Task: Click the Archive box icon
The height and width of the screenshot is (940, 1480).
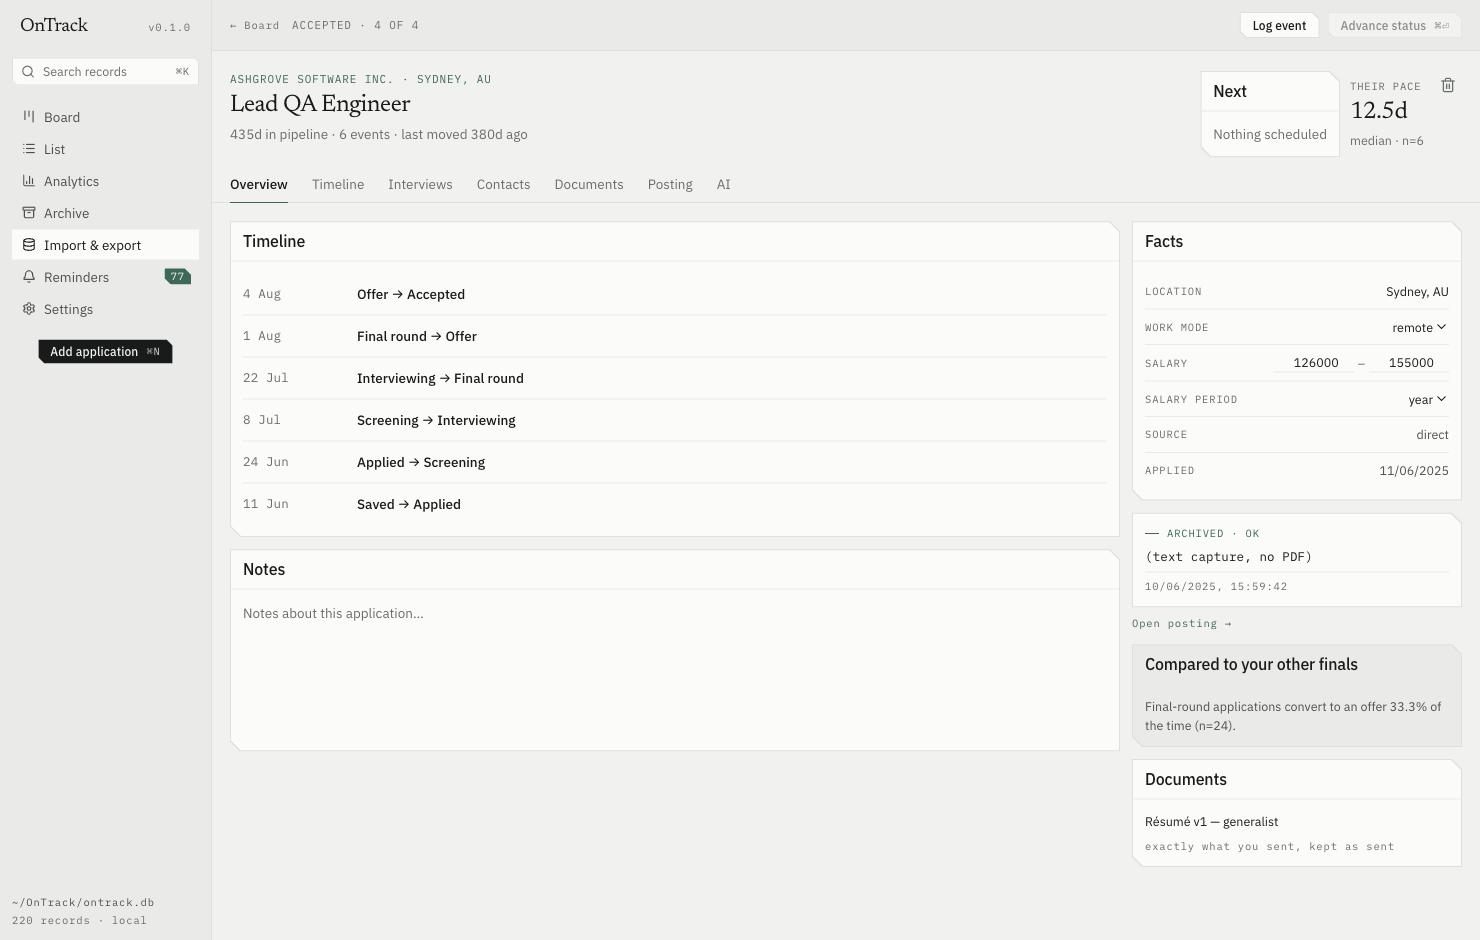Action: (x=29, y=213)
